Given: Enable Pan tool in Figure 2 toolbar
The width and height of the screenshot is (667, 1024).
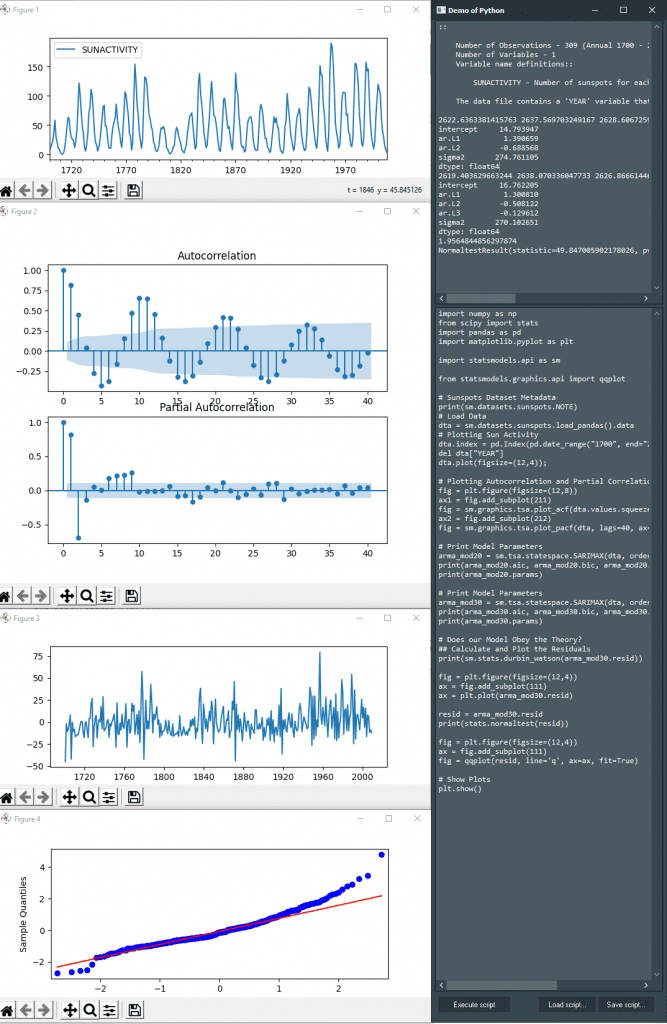Looking at the screenshot, I should click(x=67, y=596).
